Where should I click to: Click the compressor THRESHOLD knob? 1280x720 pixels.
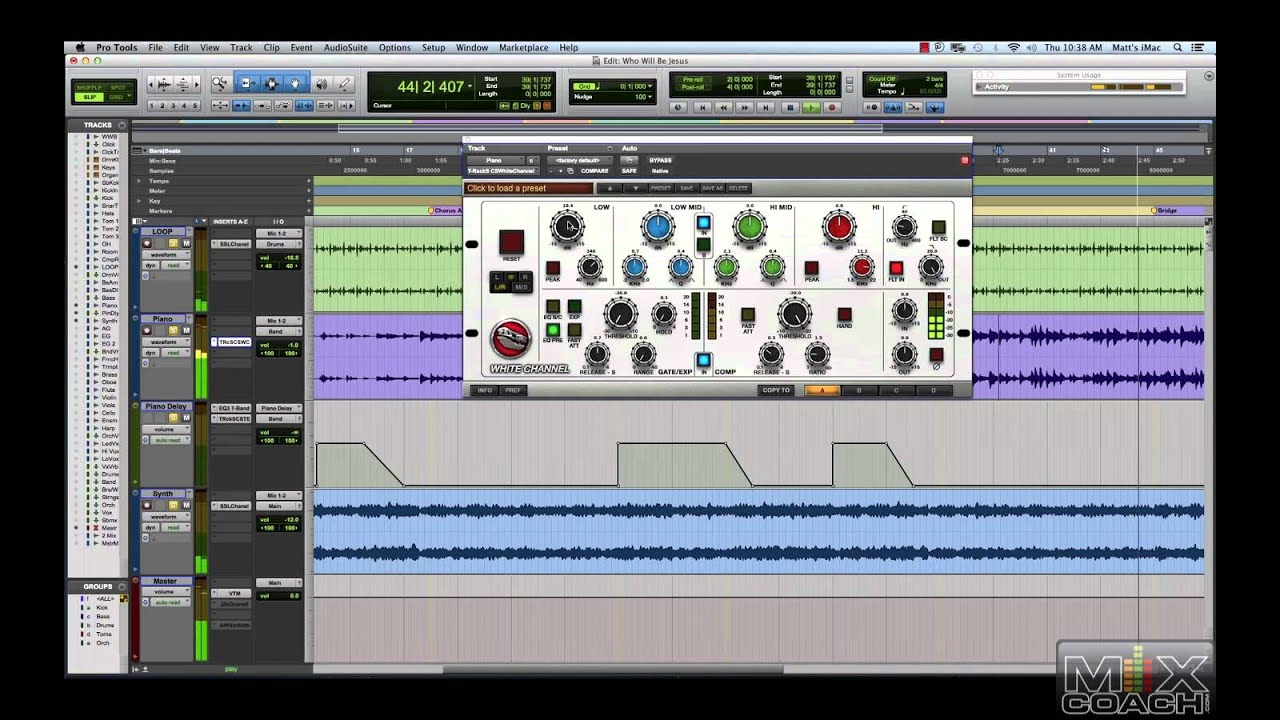click(x=795, y=315)
